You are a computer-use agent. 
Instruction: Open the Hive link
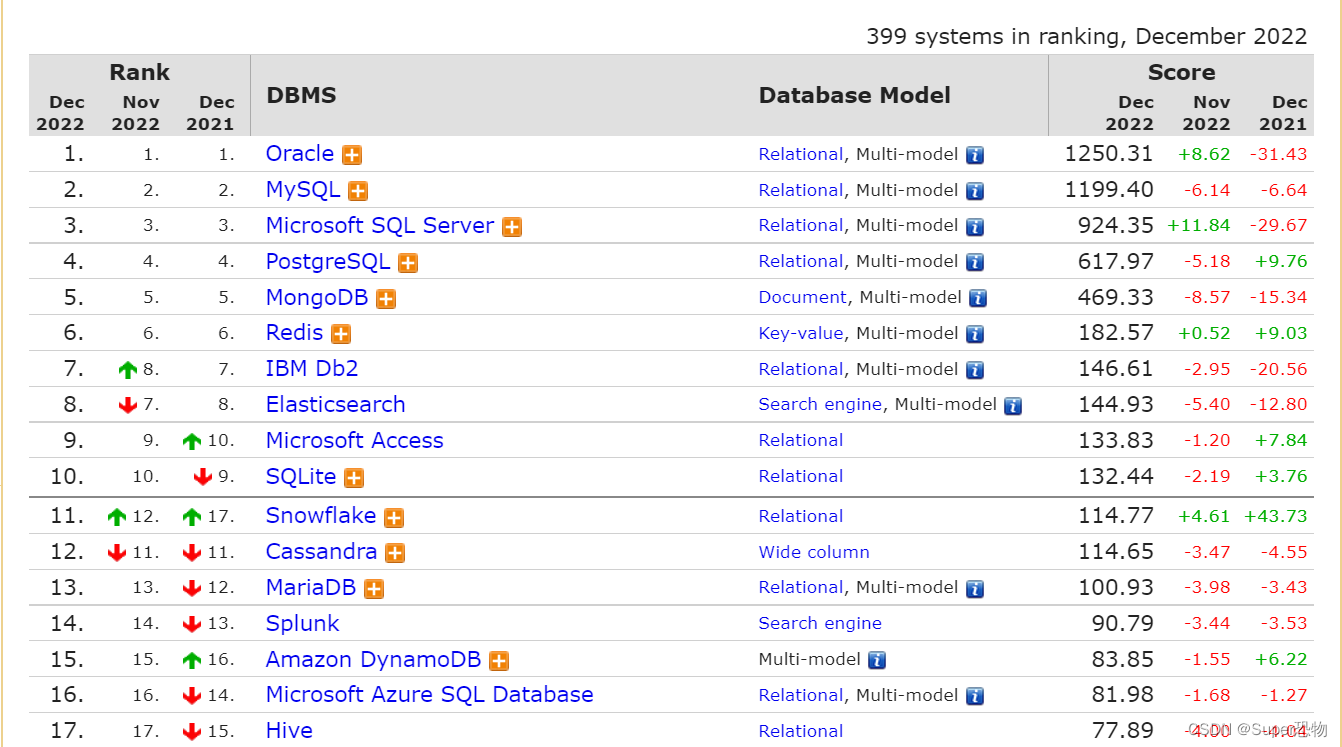pos(289,731)
